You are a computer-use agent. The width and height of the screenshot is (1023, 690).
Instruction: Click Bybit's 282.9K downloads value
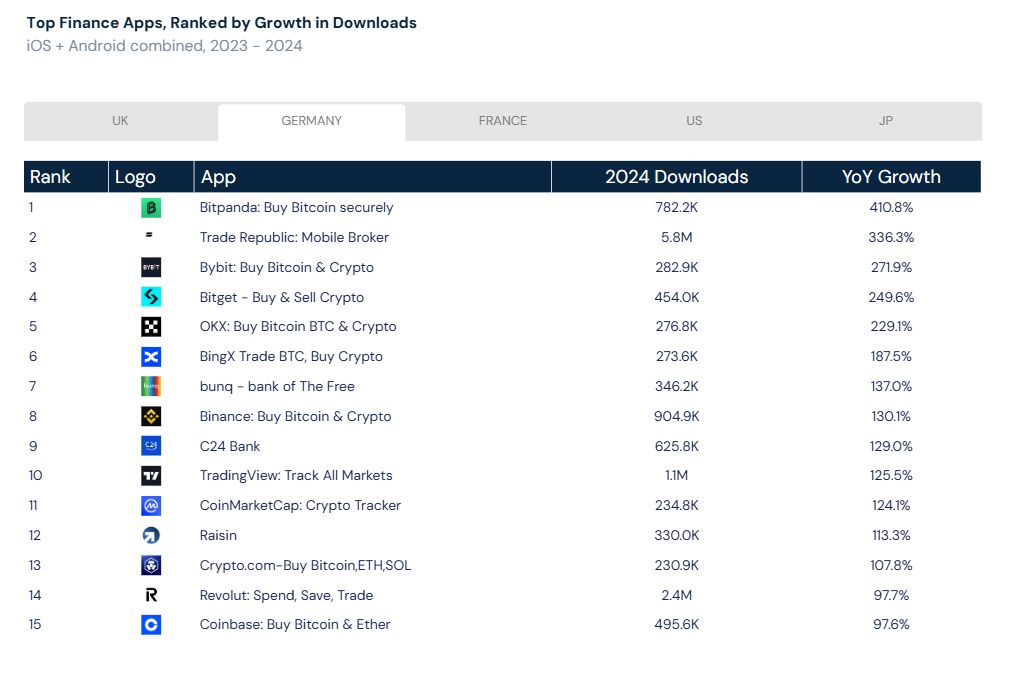pos(677,267)
